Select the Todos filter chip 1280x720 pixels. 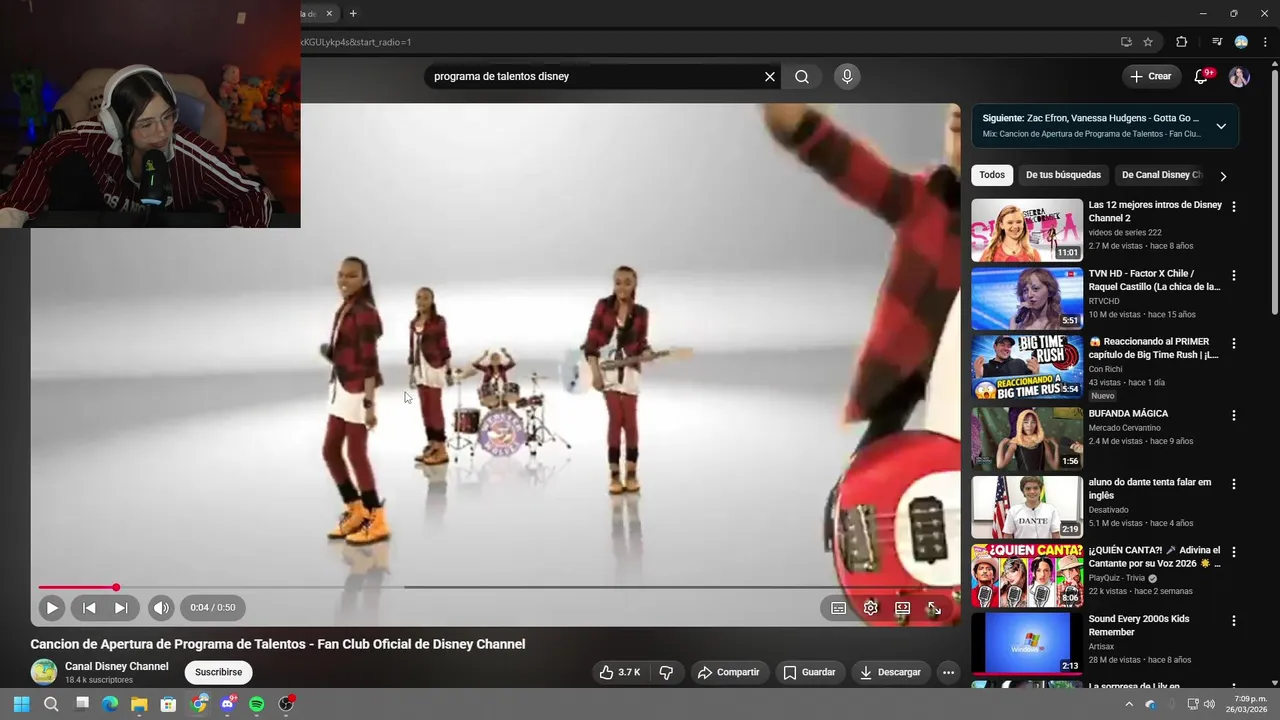[992, 175]
